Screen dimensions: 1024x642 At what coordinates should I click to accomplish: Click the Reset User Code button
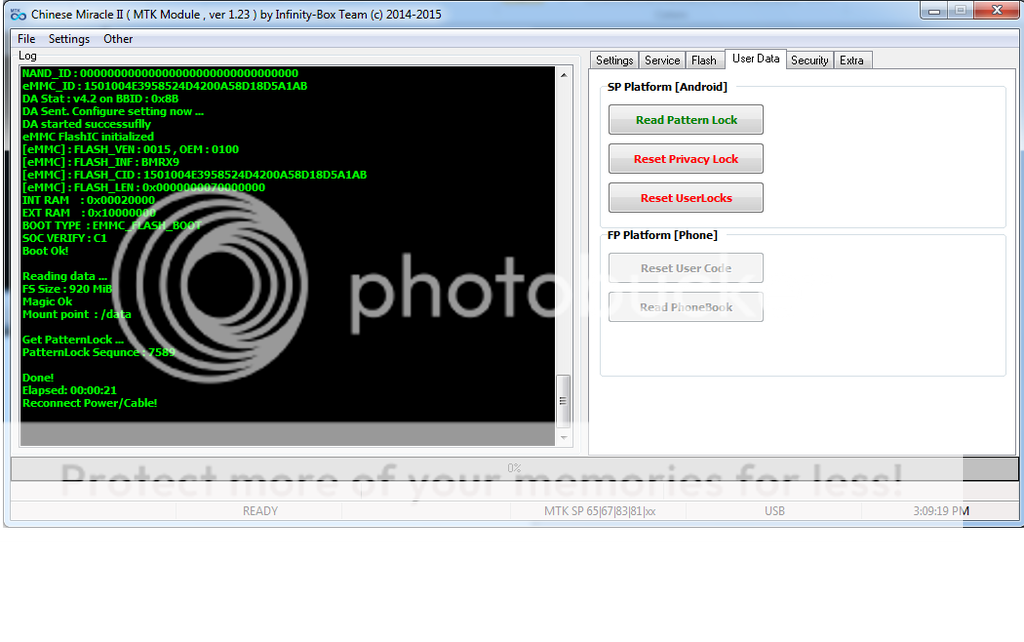(x=686, y=268)
